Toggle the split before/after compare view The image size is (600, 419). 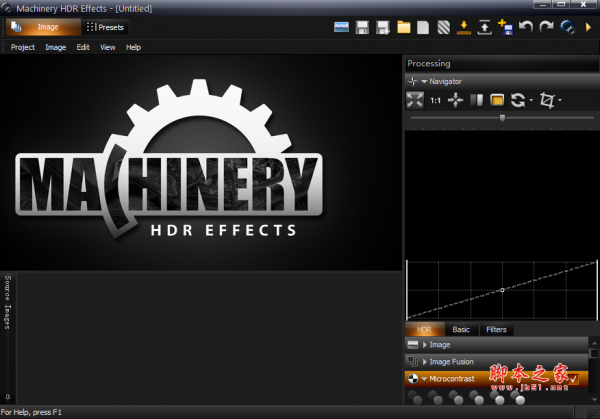[475, 100]
